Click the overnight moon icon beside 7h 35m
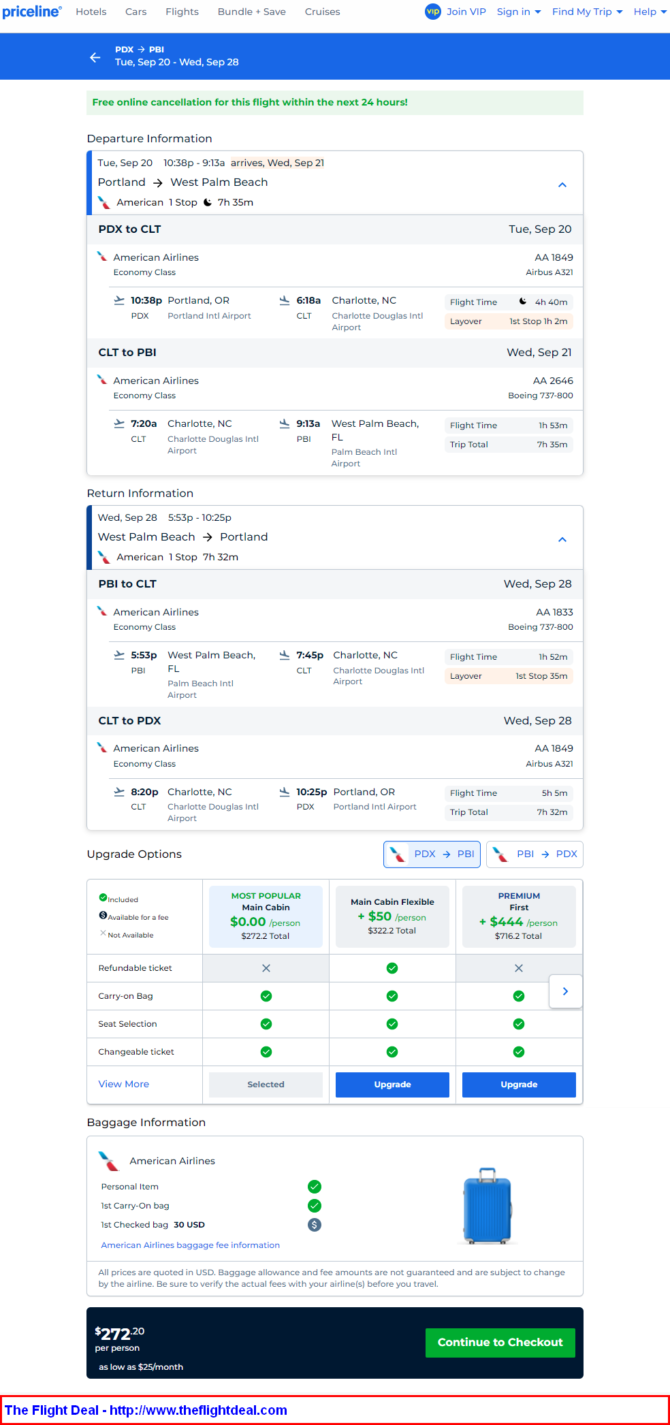The height and width of the screenshot is (1425, 670). tap(207, 202)
